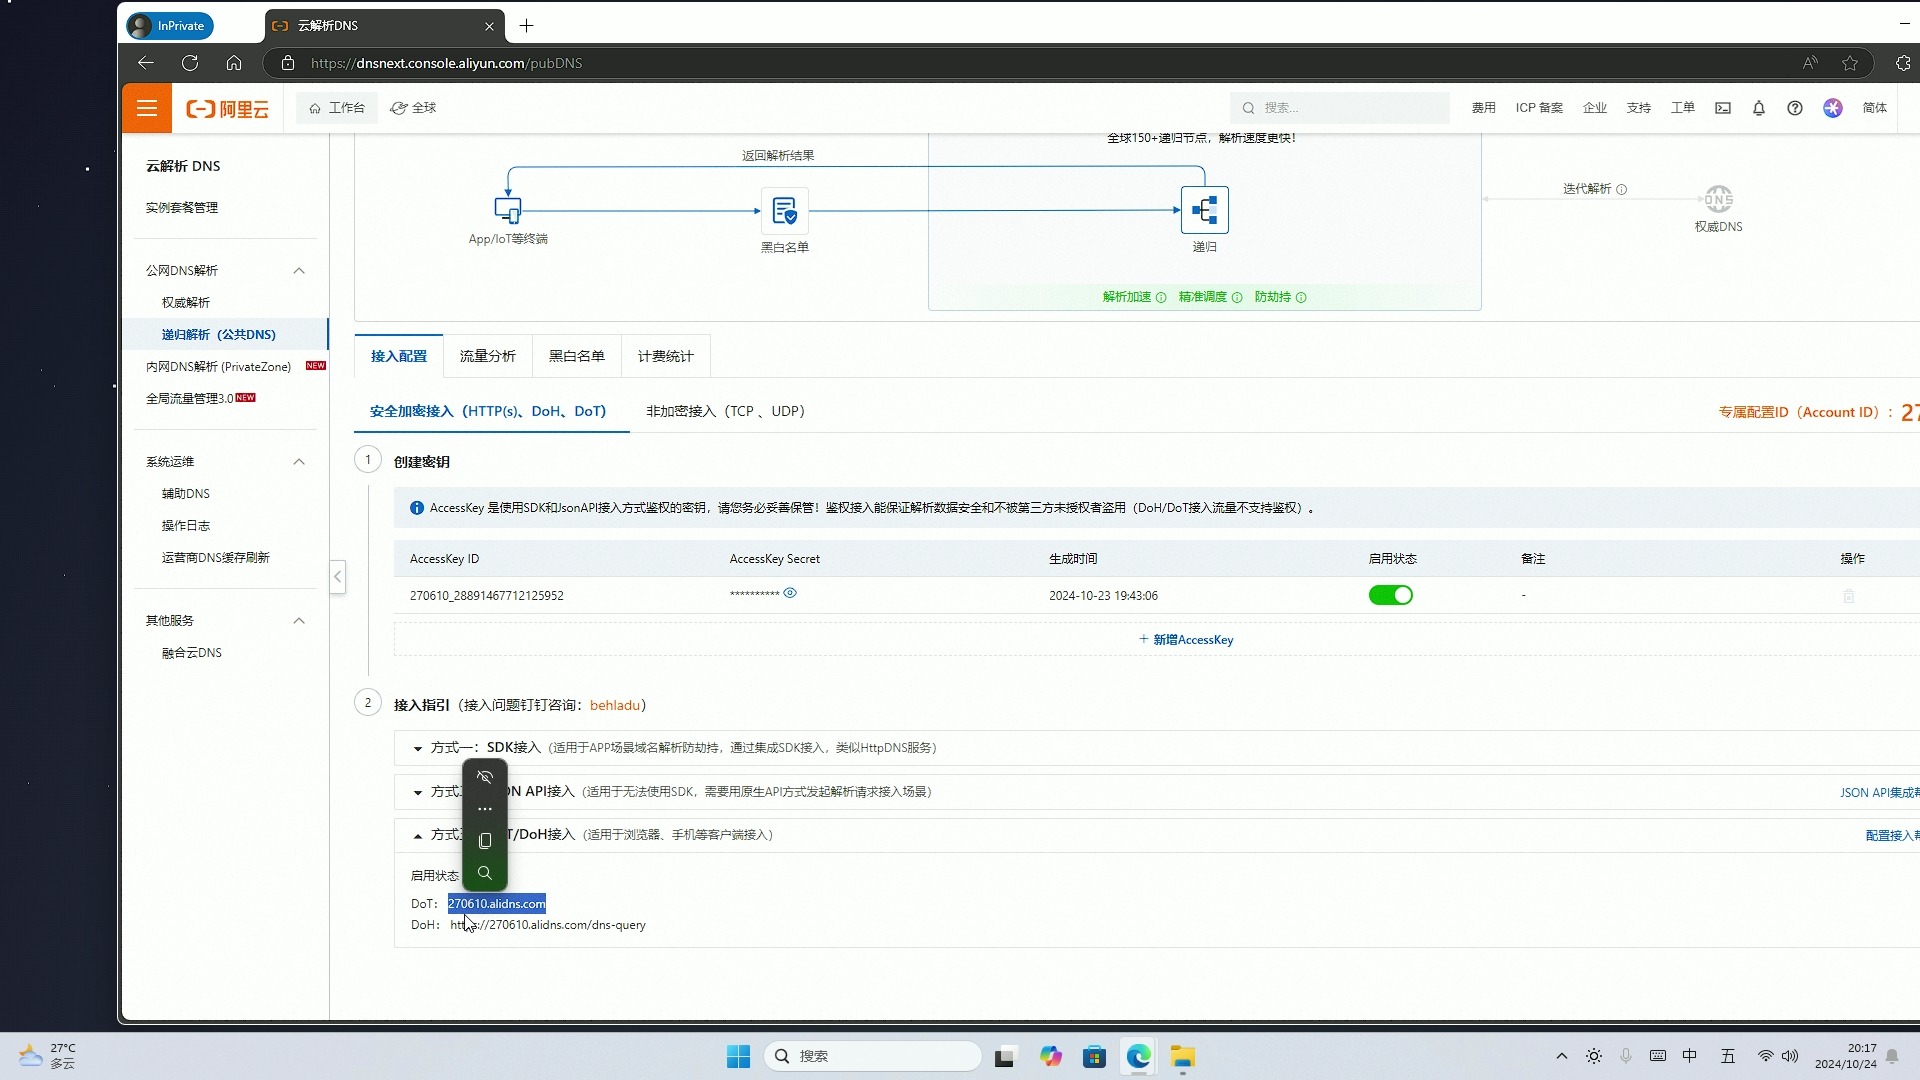The height and width of the screenshot is (1080, 1920).
Task: Click the search icon in the selection popup
Action: click(x=485, y=873)
